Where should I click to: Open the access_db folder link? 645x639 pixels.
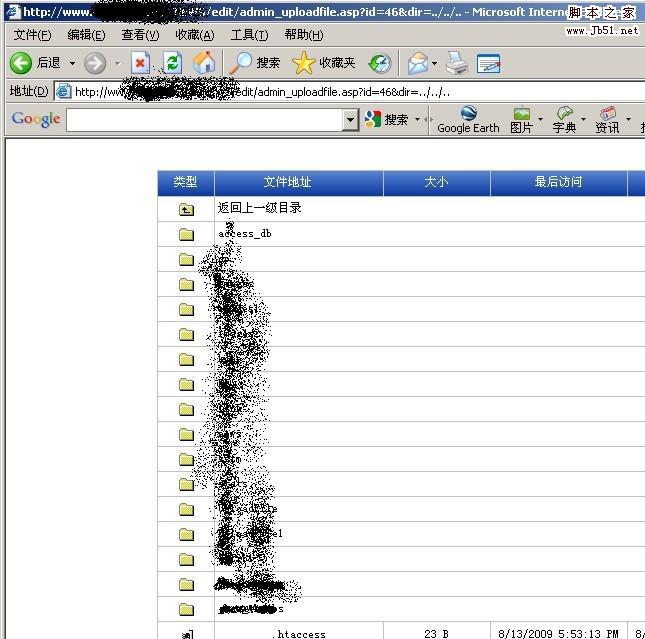(x=245, y=233)
